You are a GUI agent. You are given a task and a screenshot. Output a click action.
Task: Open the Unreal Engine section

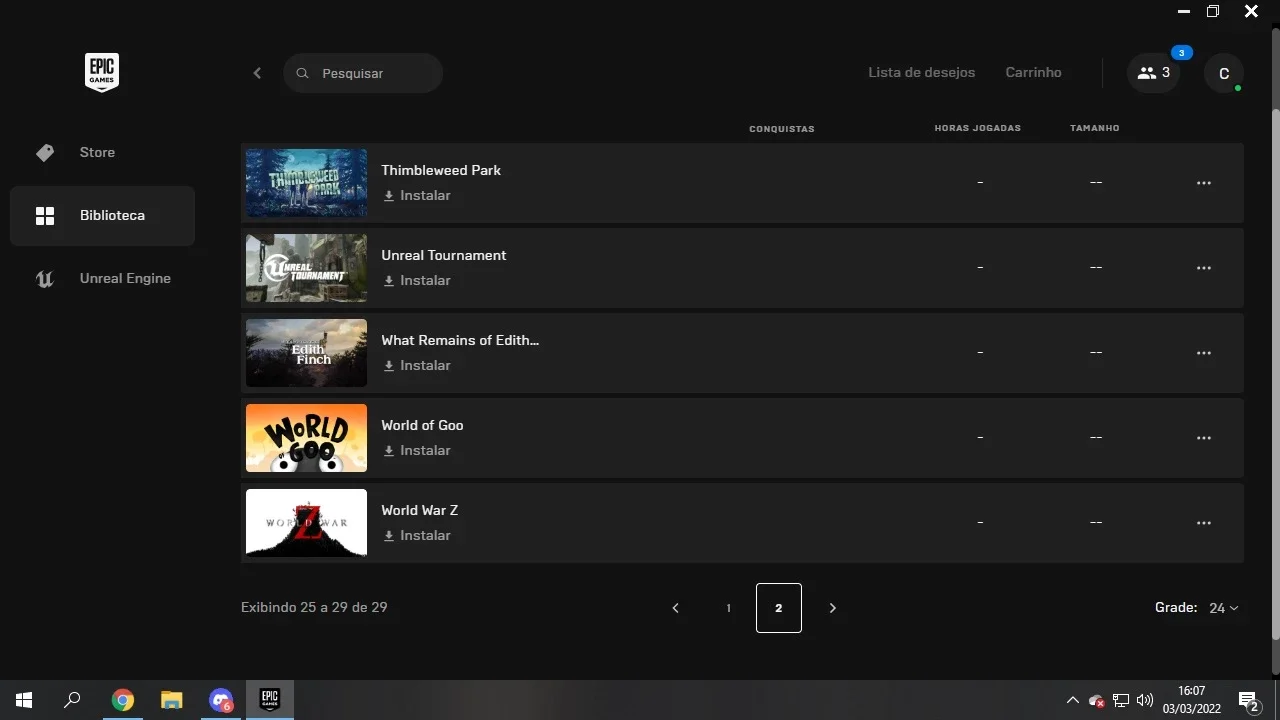102,279
